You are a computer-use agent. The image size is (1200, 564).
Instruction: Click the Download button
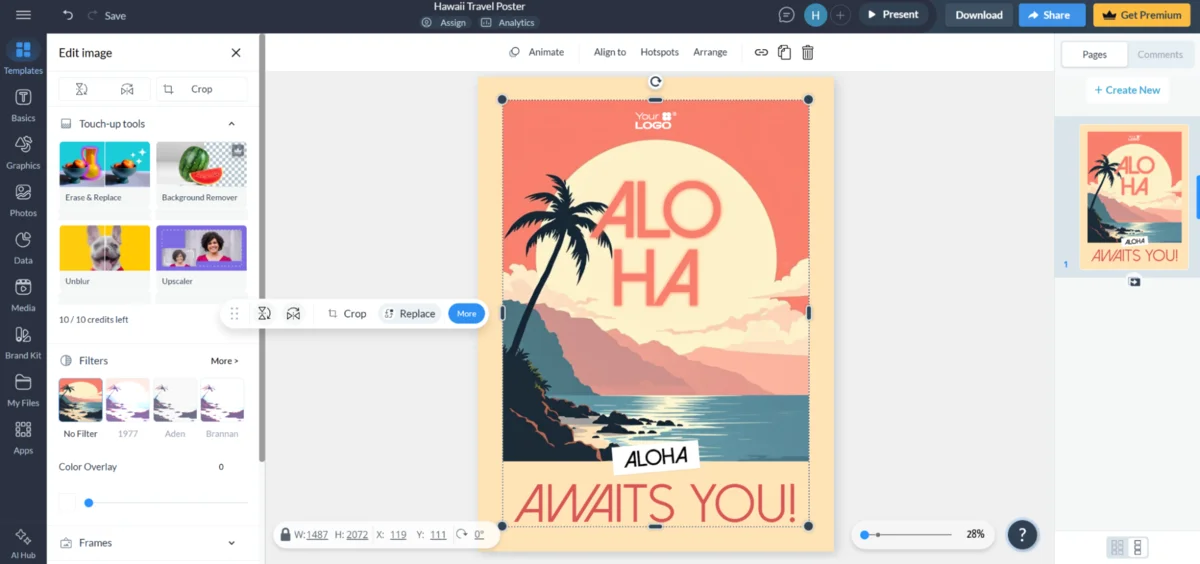[x=978, y=15]
